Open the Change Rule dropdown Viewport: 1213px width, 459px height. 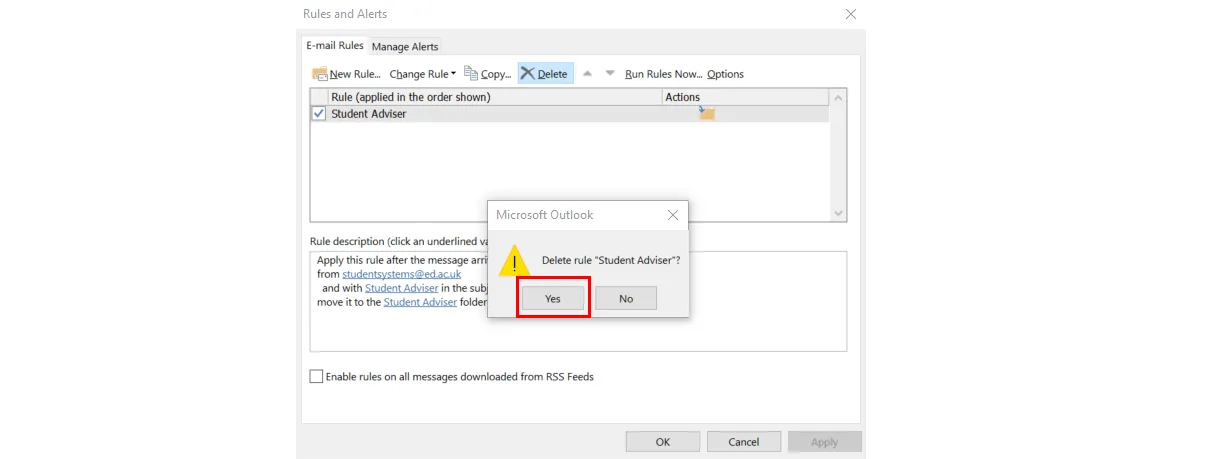tap(422, 74)
